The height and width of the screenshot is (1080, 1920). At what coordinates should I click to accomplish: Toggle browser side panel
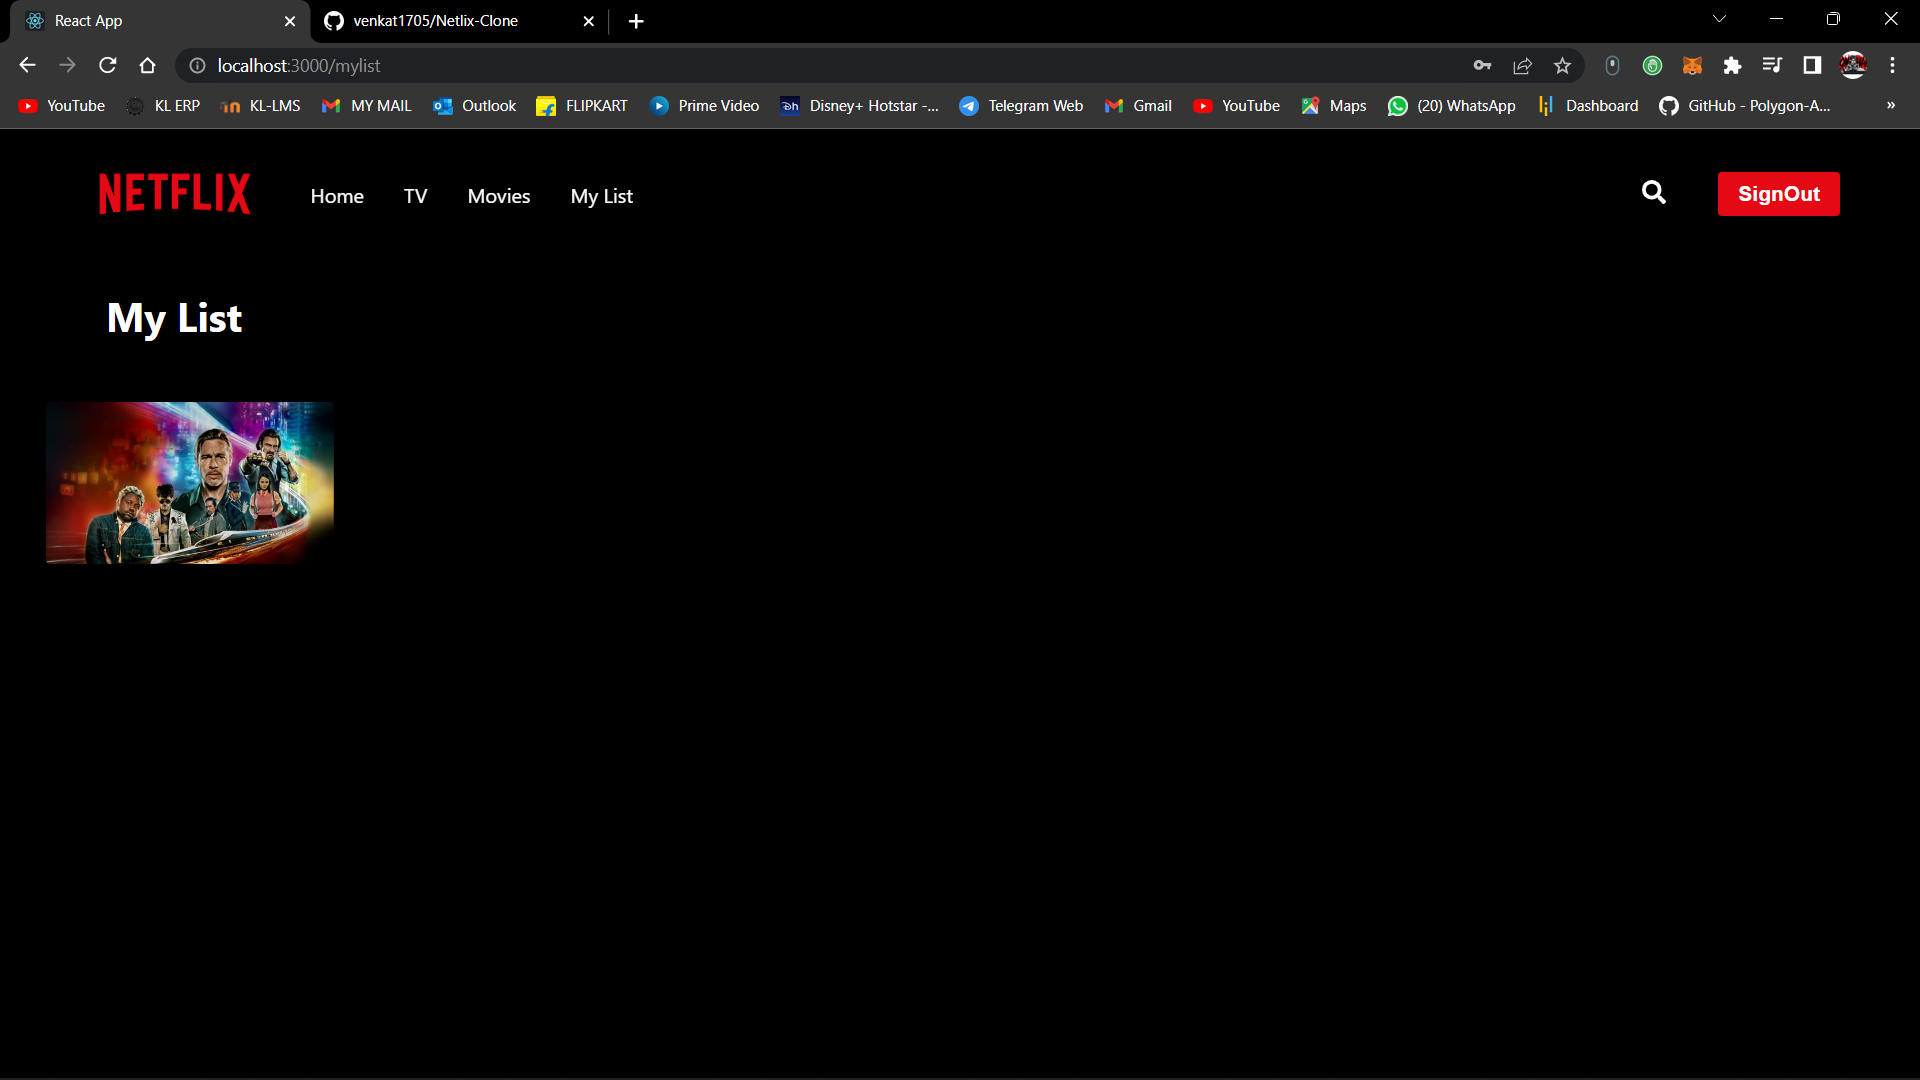[x=1812, y=65]
